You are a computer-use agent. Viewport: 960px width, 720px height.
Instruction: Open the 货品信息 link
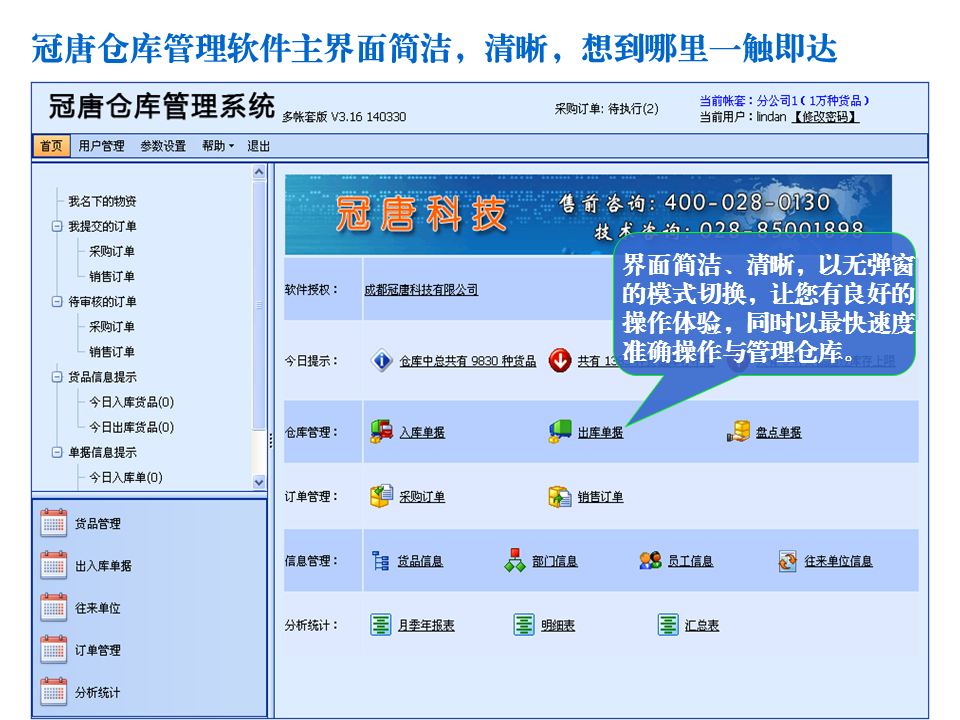(420, 561)
